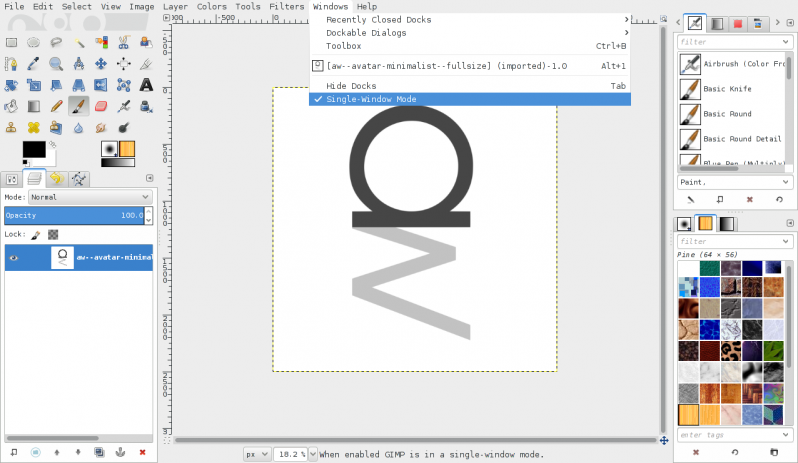The width and height of the screenshot is (798, 463).
Task: Choose Toolbox from the Windows menu
Action: pyautogui.click(x=470, y=46)
